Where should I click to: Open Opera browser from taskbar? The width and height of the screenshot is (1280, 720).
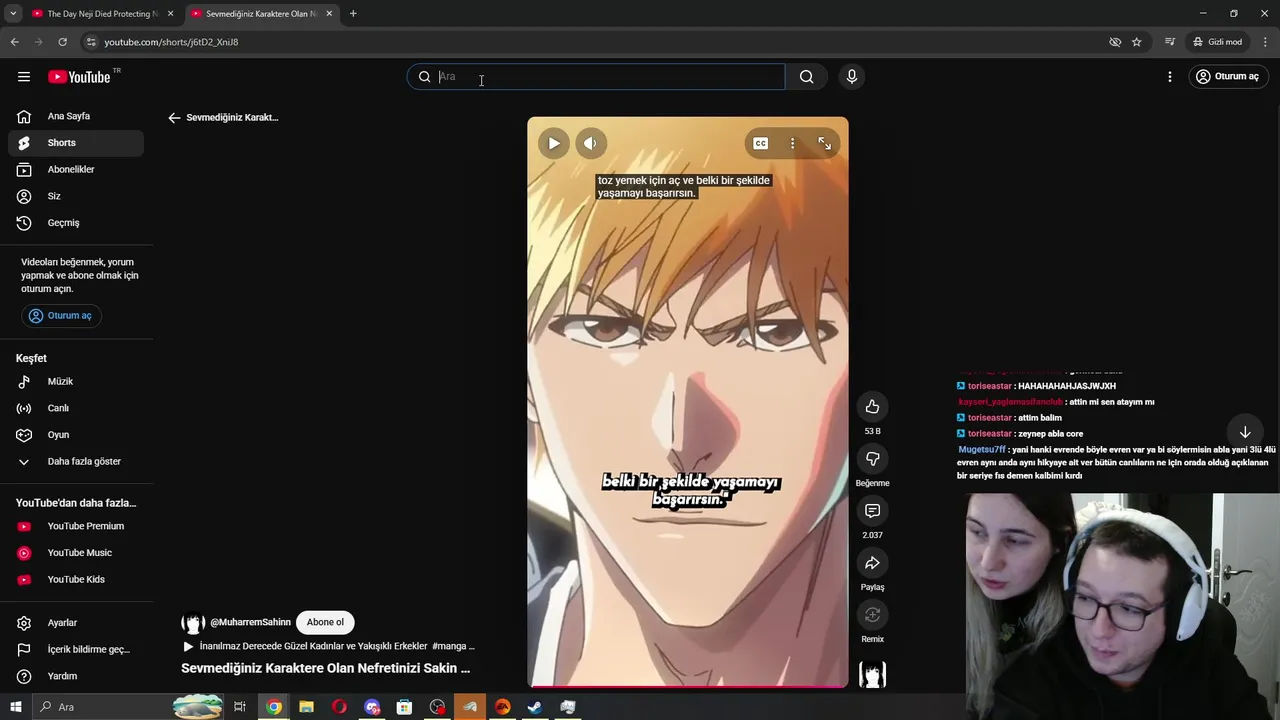click(339, 707)
